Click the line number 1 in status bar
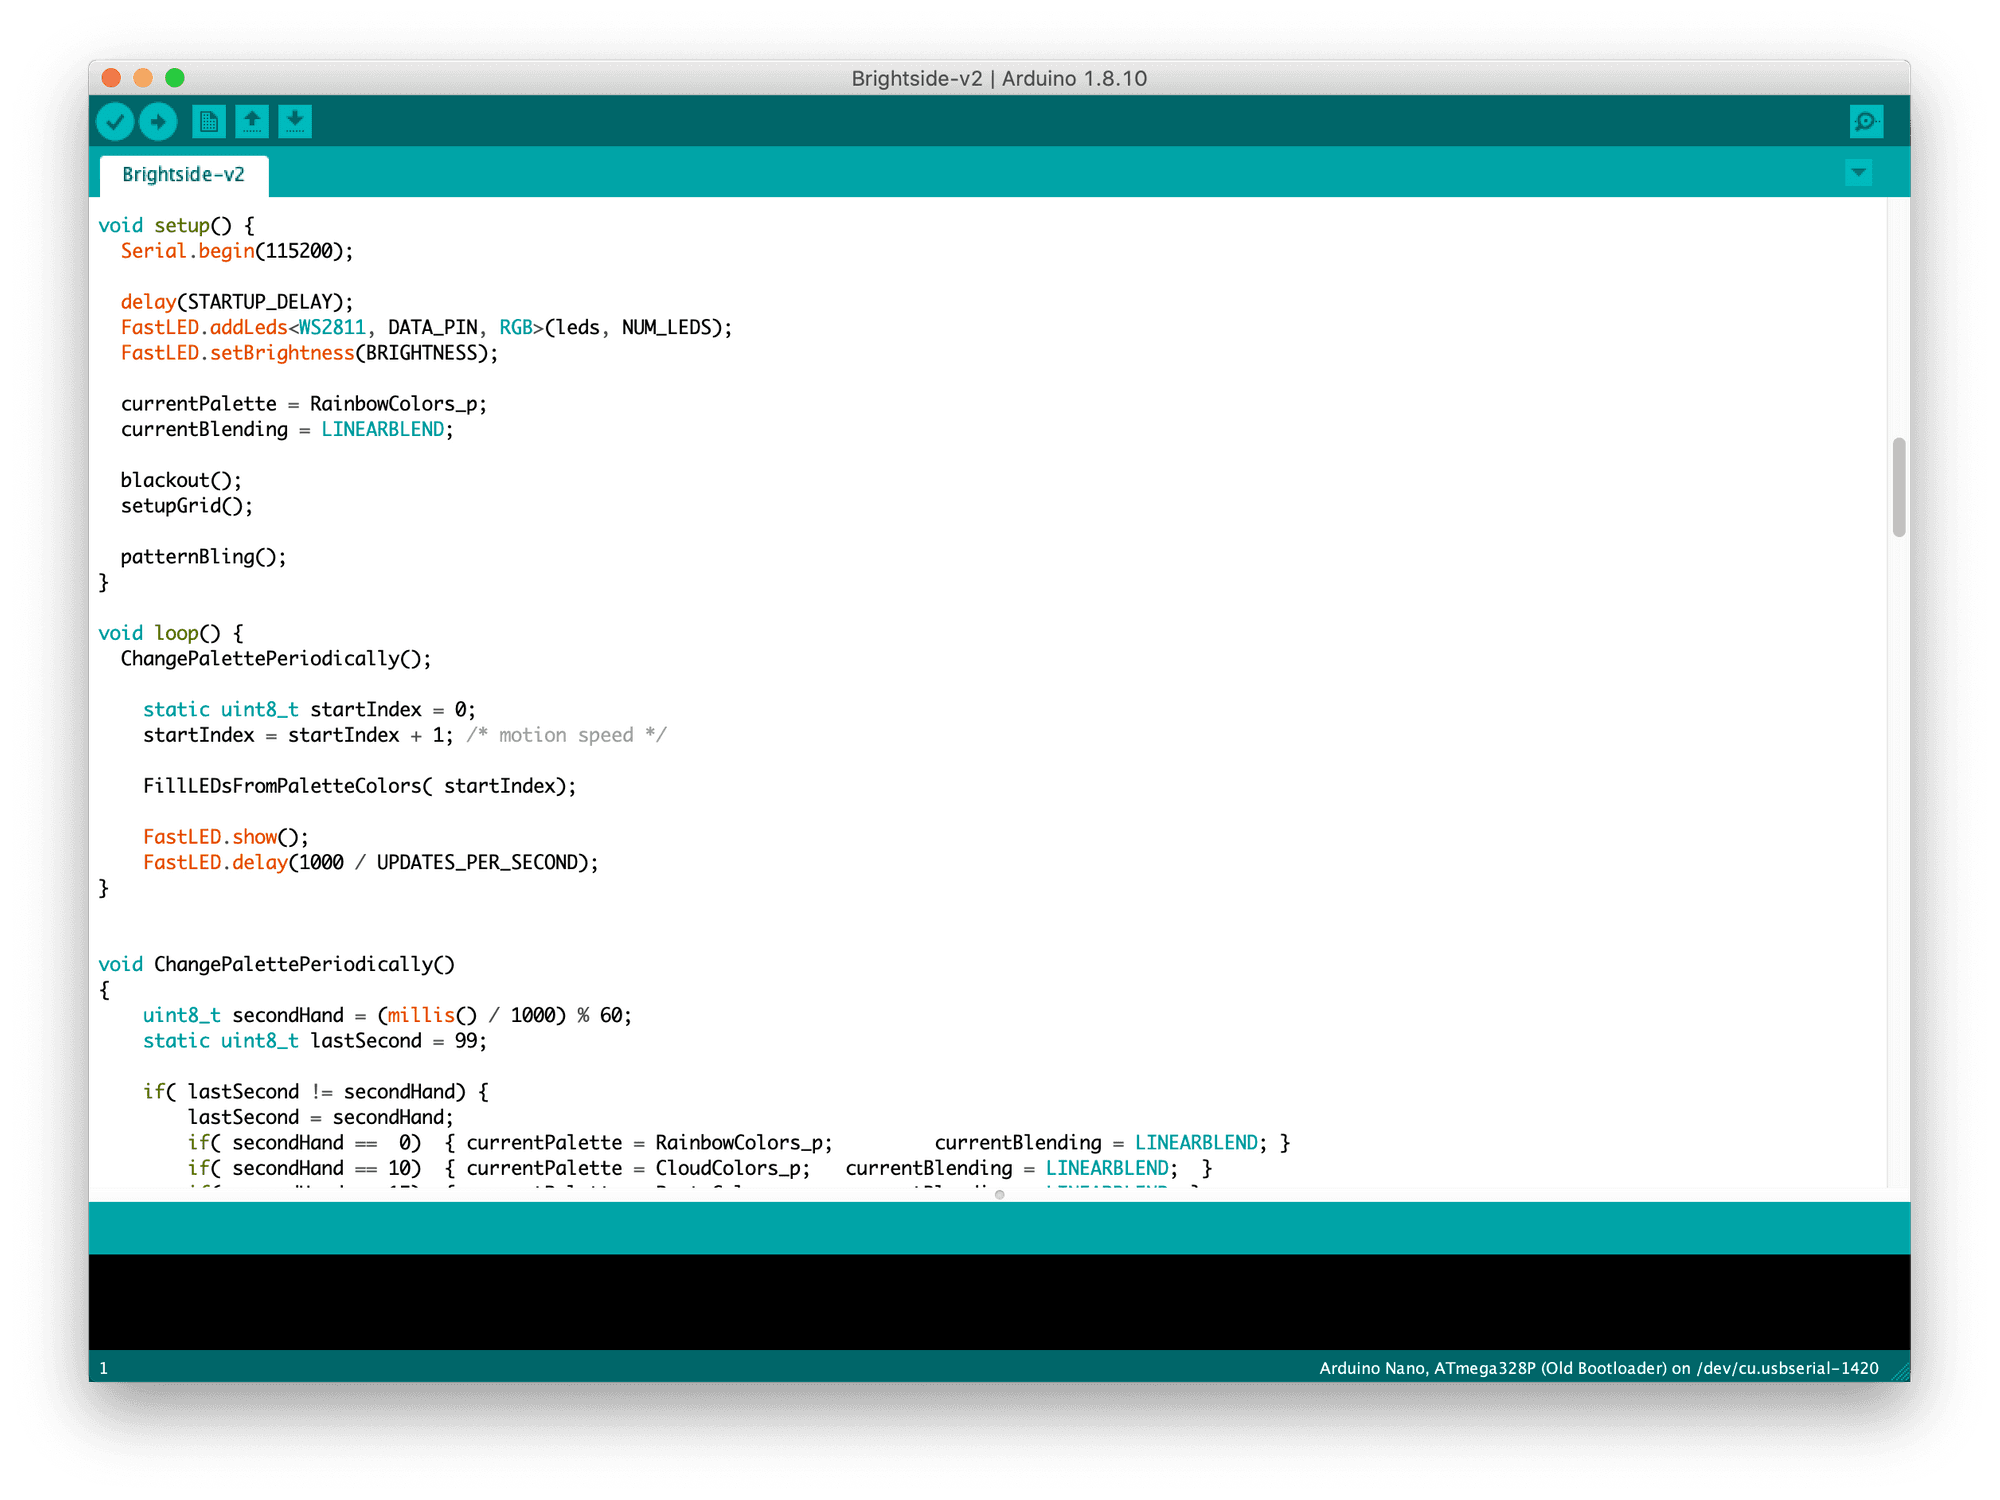 [x=103, y=1368]
